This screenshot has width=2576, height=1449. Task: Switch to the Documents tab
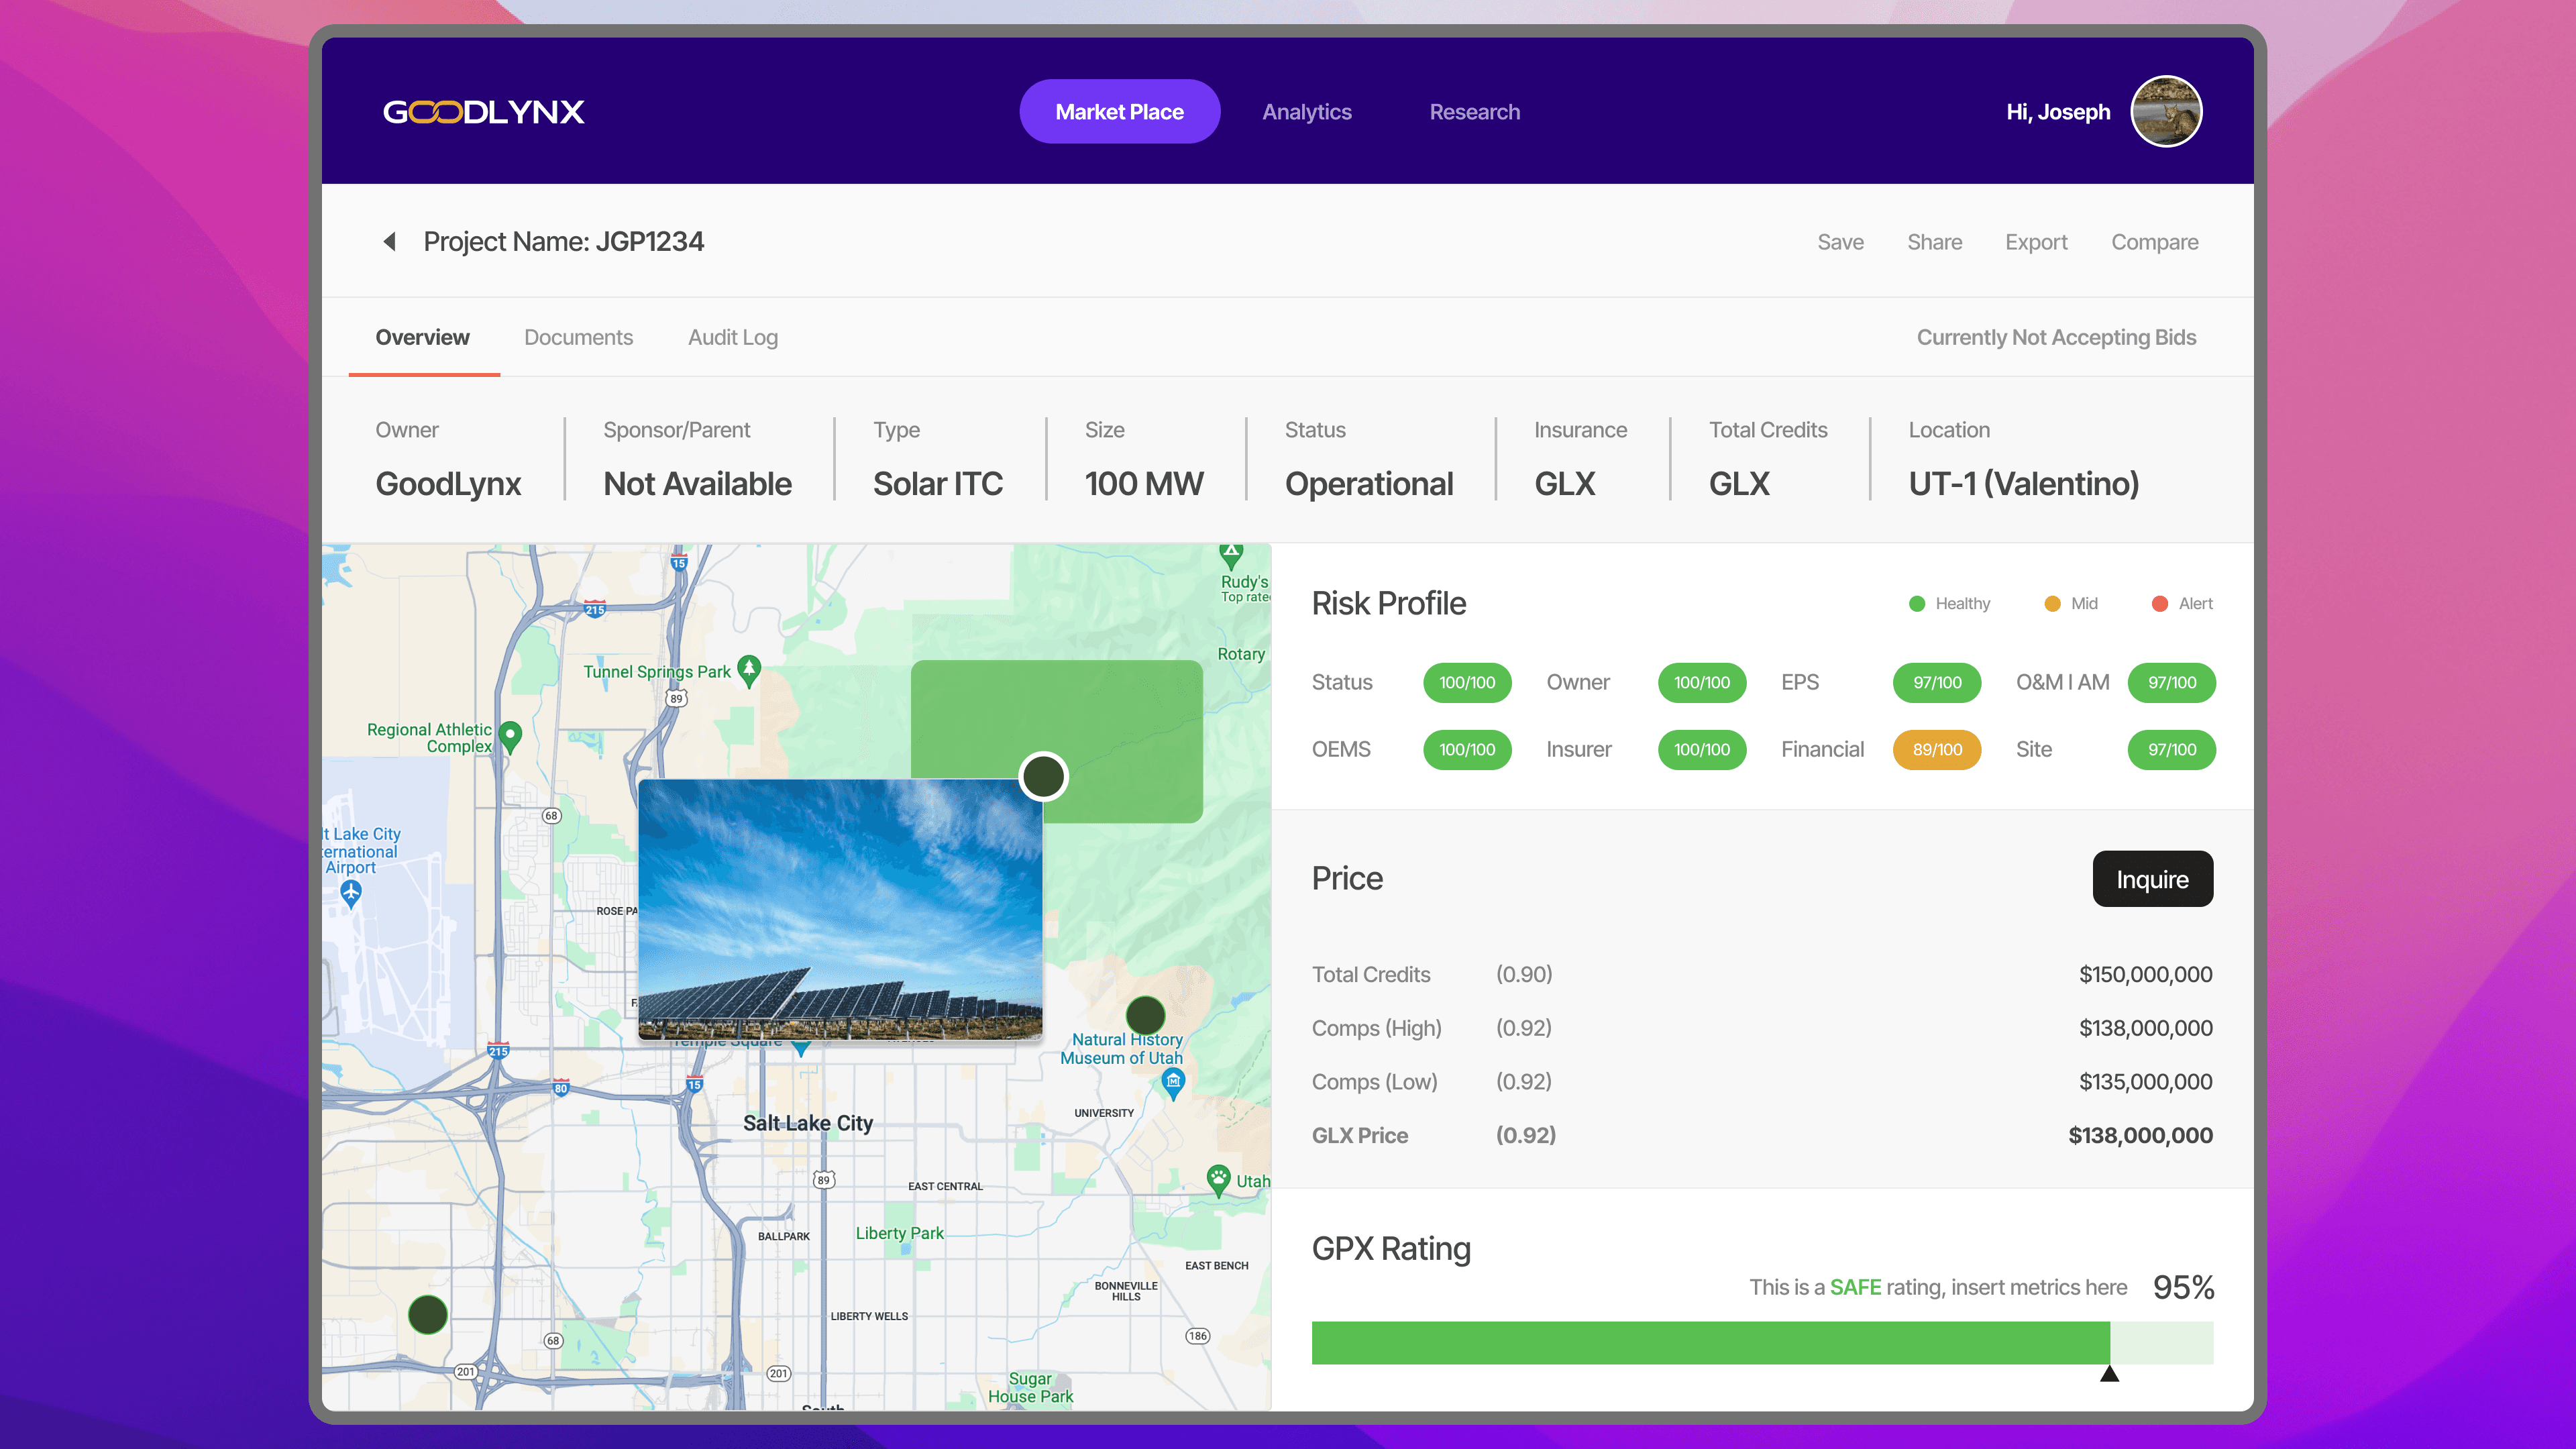pyautogui.click(x=578, y=337)
